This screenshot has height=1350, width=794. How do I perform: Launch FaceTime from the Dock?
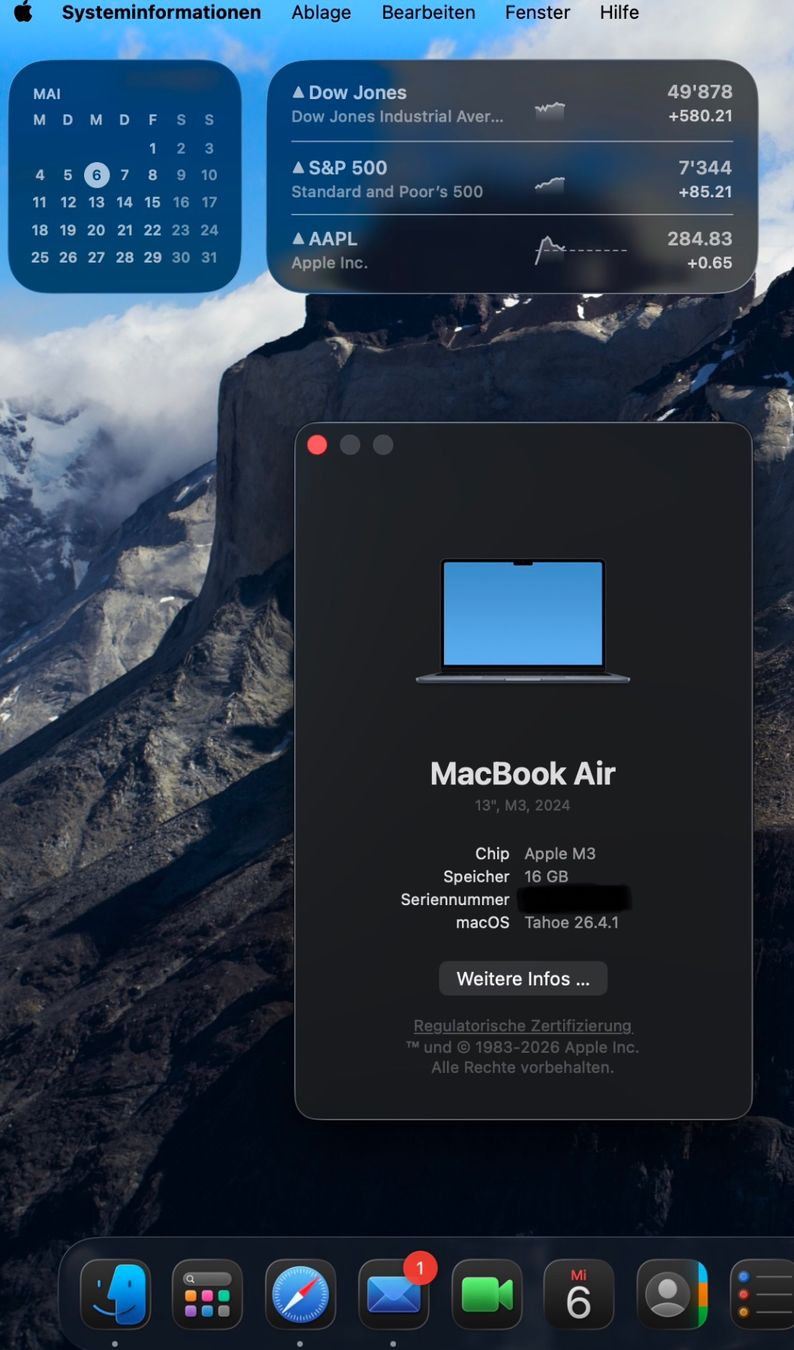point(486,1294)
